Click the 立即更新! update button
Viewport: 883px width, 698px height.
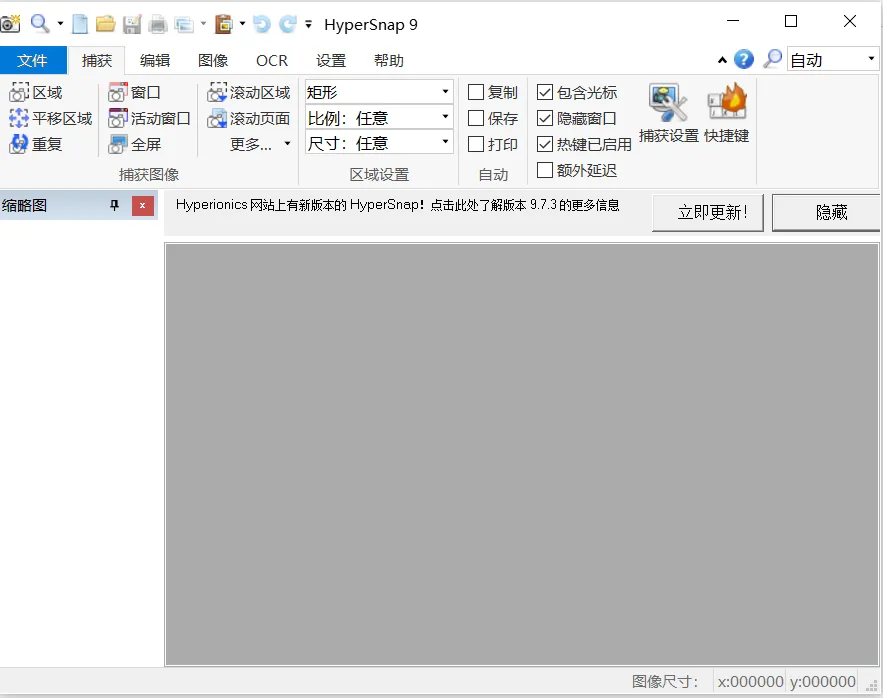click(707, 212)
